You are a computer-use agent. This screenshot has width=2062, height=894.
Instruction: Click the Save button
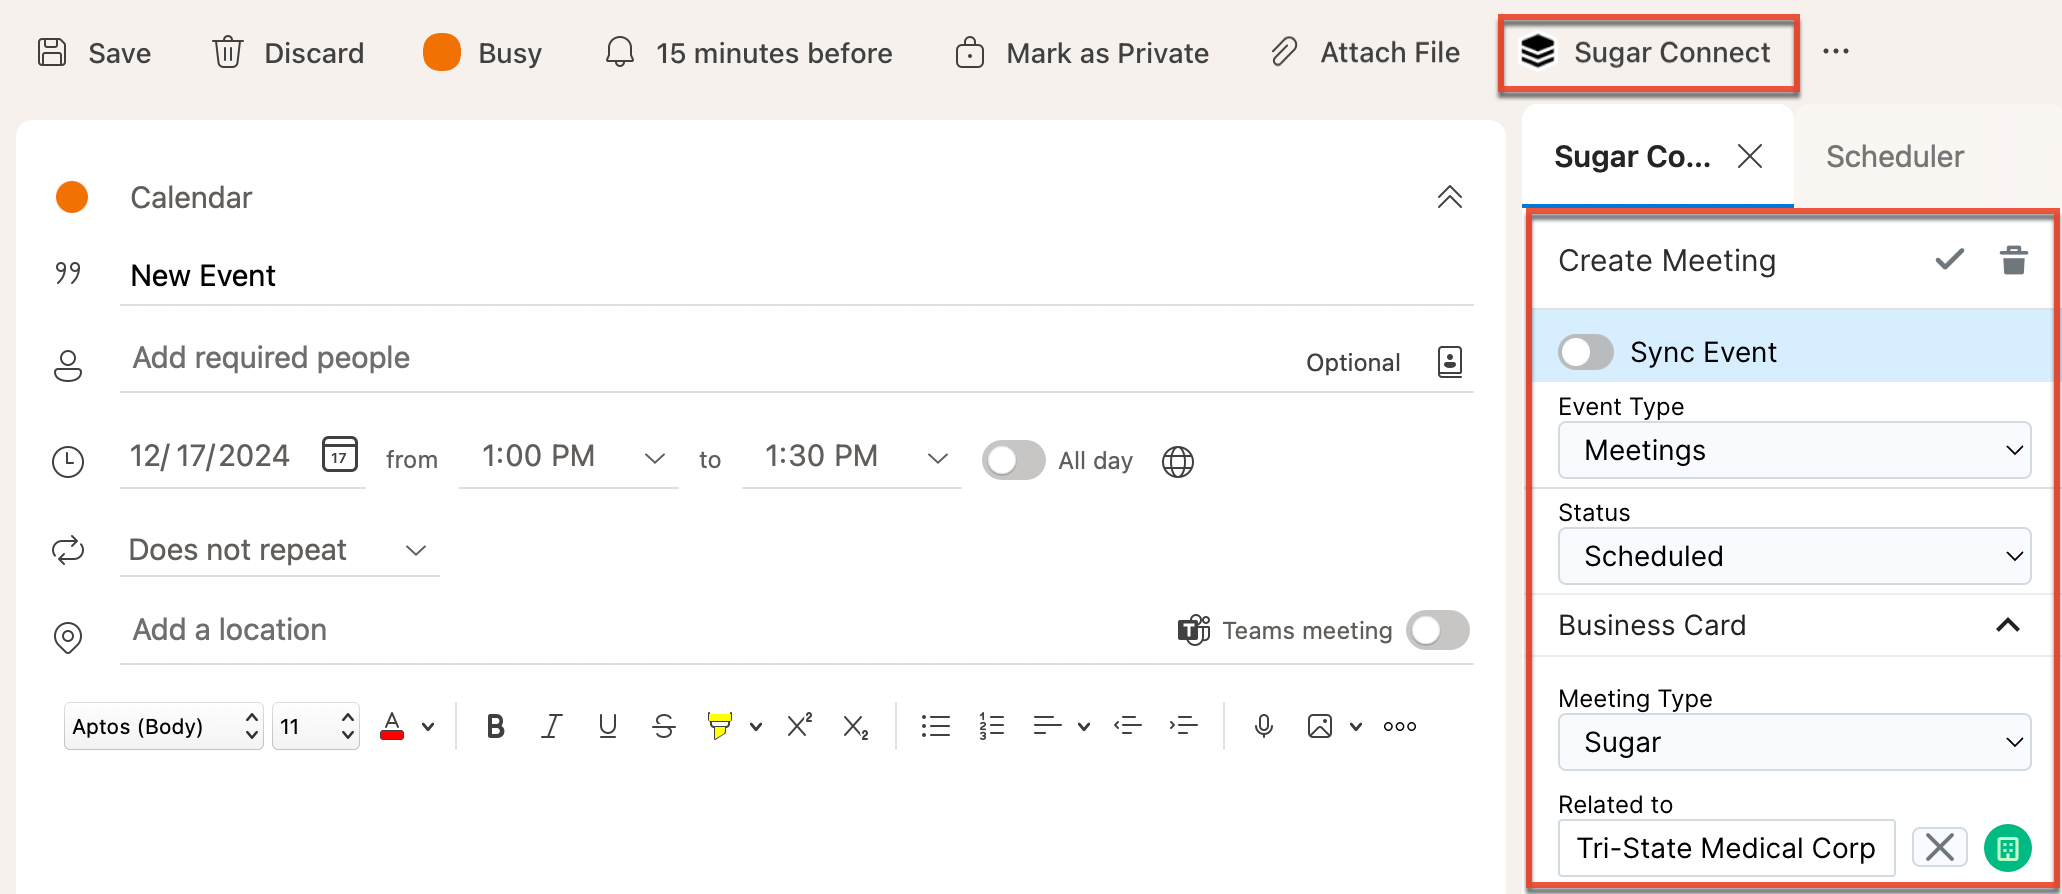[95, 52]
